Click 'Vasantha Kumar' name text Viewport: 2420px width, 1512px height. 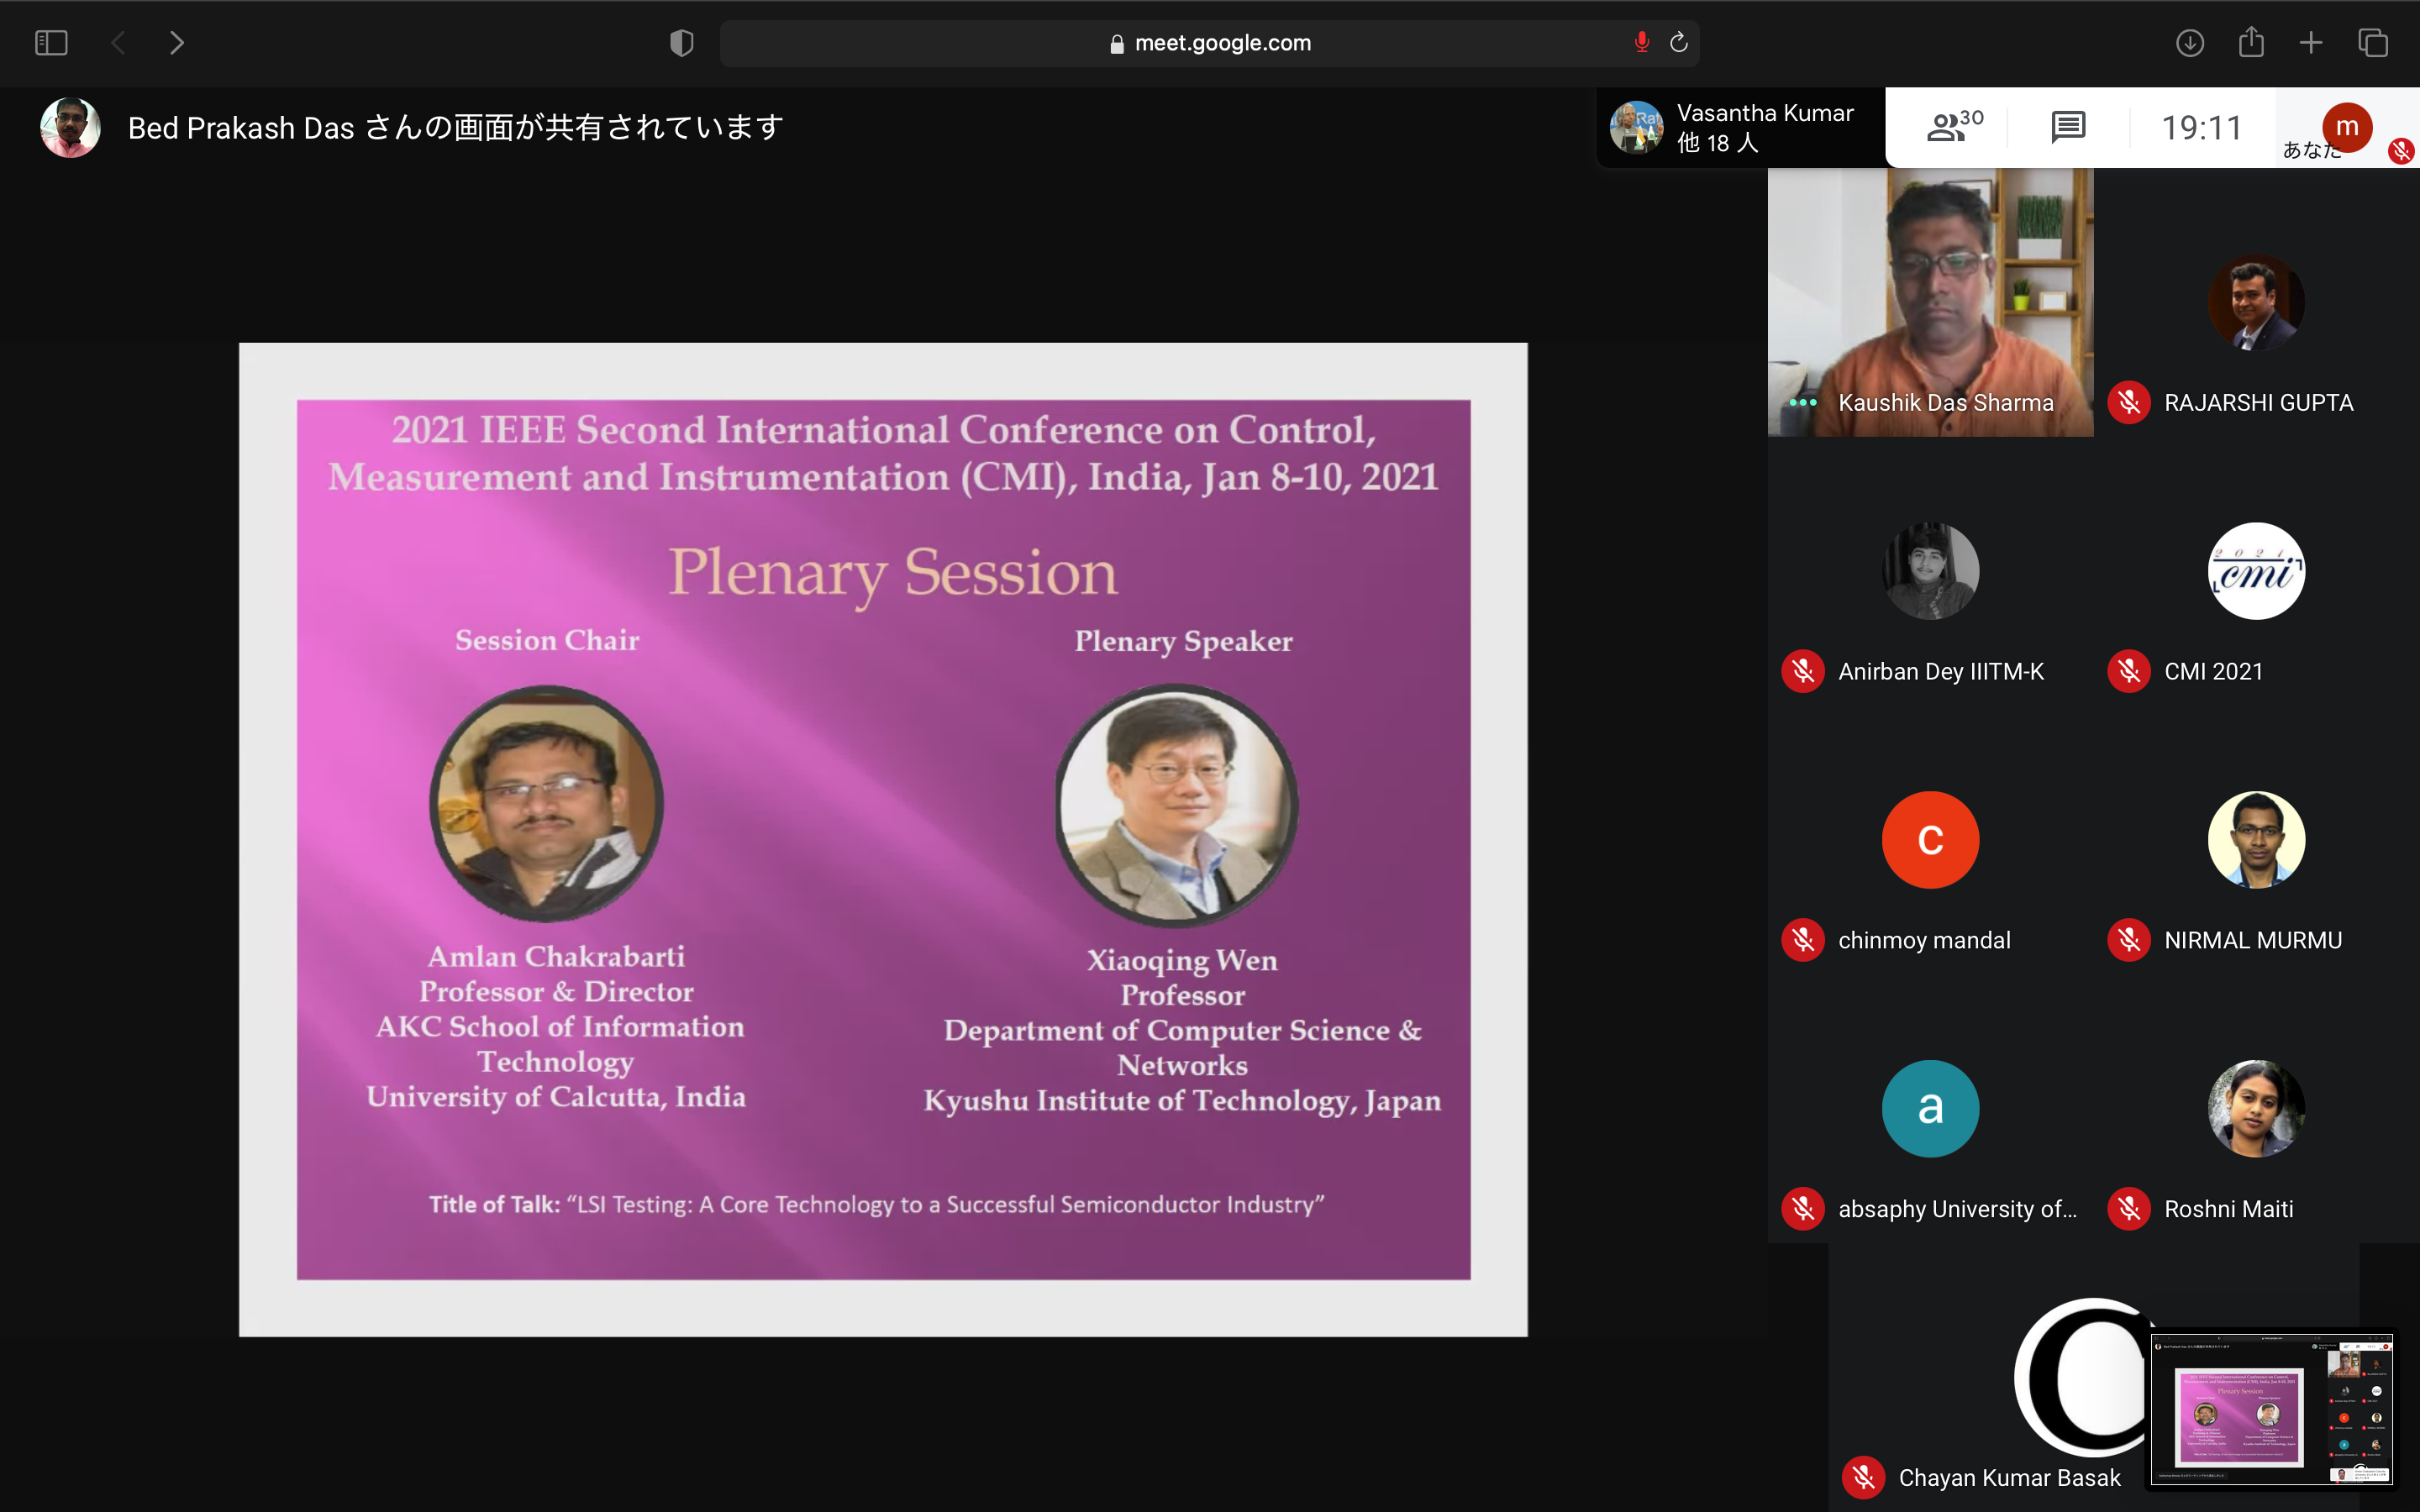tap(1765, 113)
